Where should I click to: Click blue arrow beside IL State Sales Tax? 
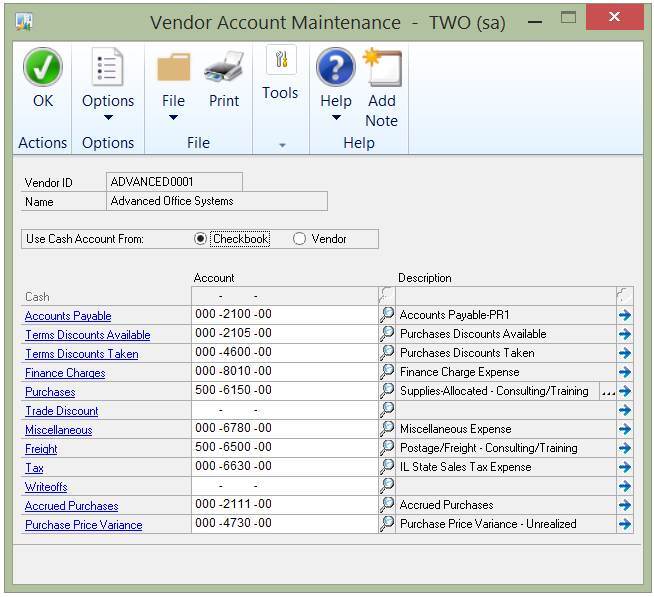625,467
